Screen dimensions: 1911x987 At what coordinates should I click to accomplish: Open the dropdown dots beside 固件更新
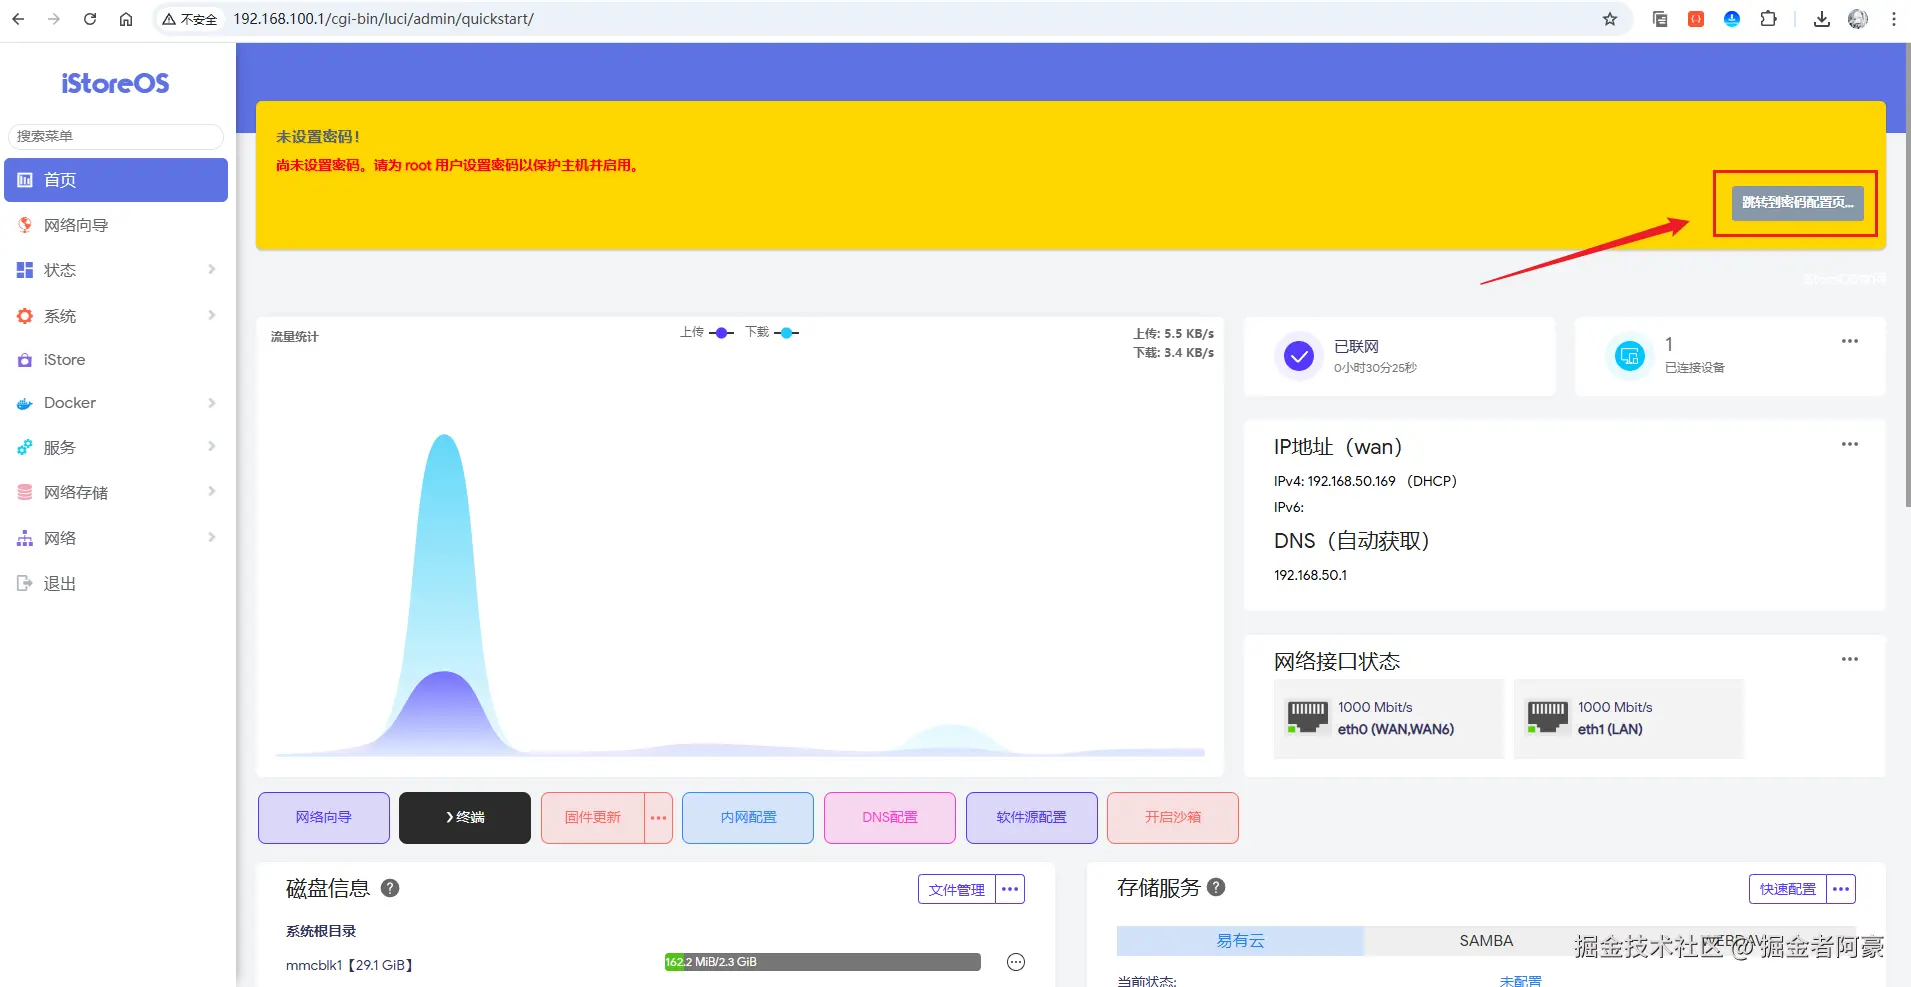(x=658, y=818)
